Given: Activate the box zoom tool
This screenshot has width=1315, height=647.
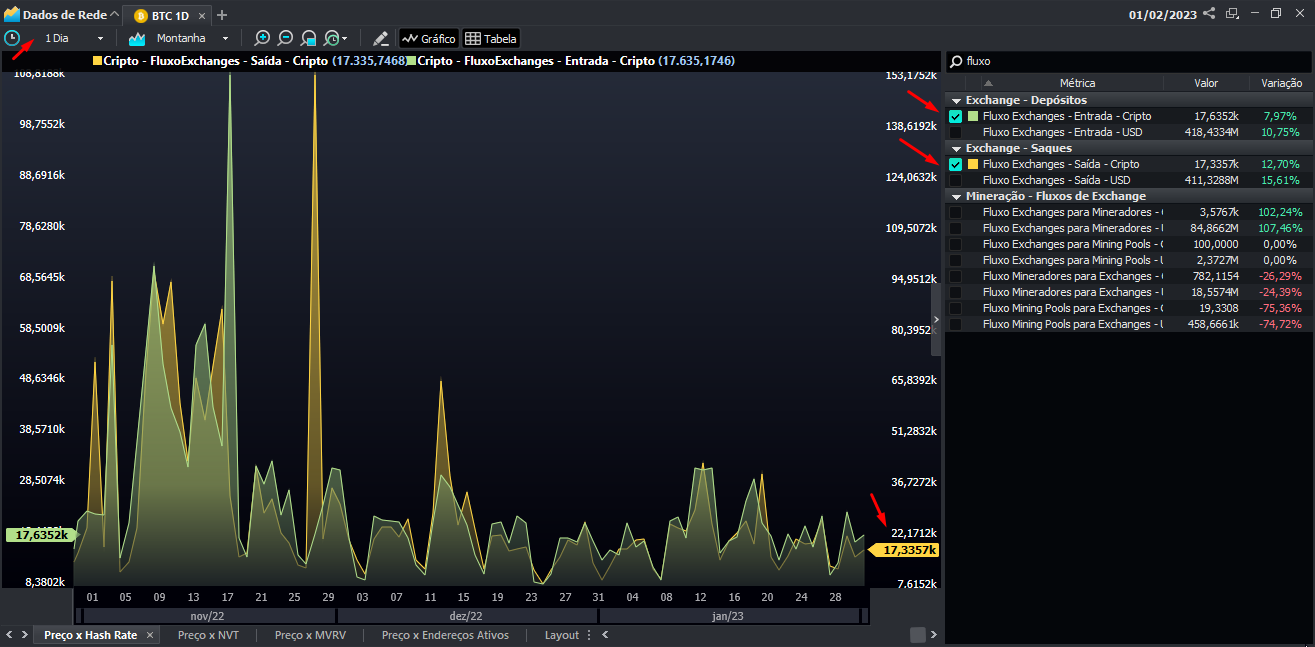Looking at the screenshot, I should [308, 37].
